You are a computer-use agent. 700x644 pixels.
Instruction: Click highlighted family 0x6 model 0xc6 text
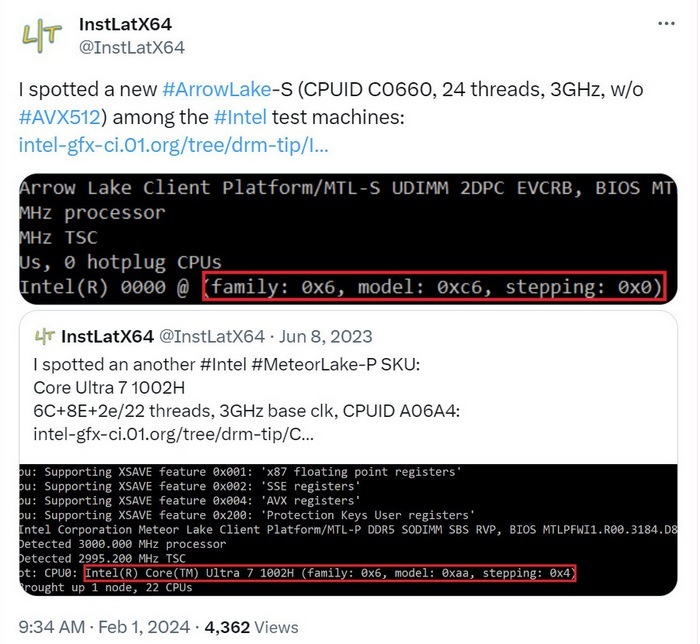[434, 286]
